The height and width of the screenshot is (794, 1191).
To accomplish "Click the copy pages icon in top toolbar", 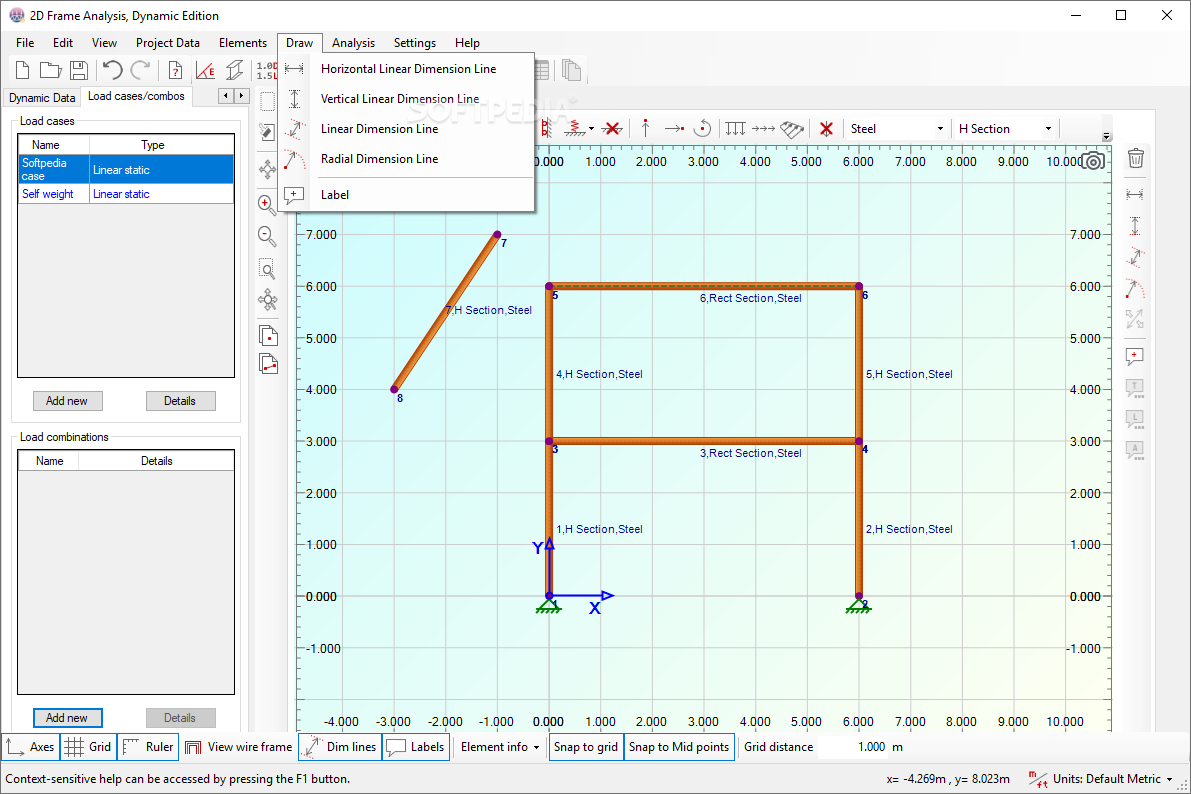I will click(571, 71).
